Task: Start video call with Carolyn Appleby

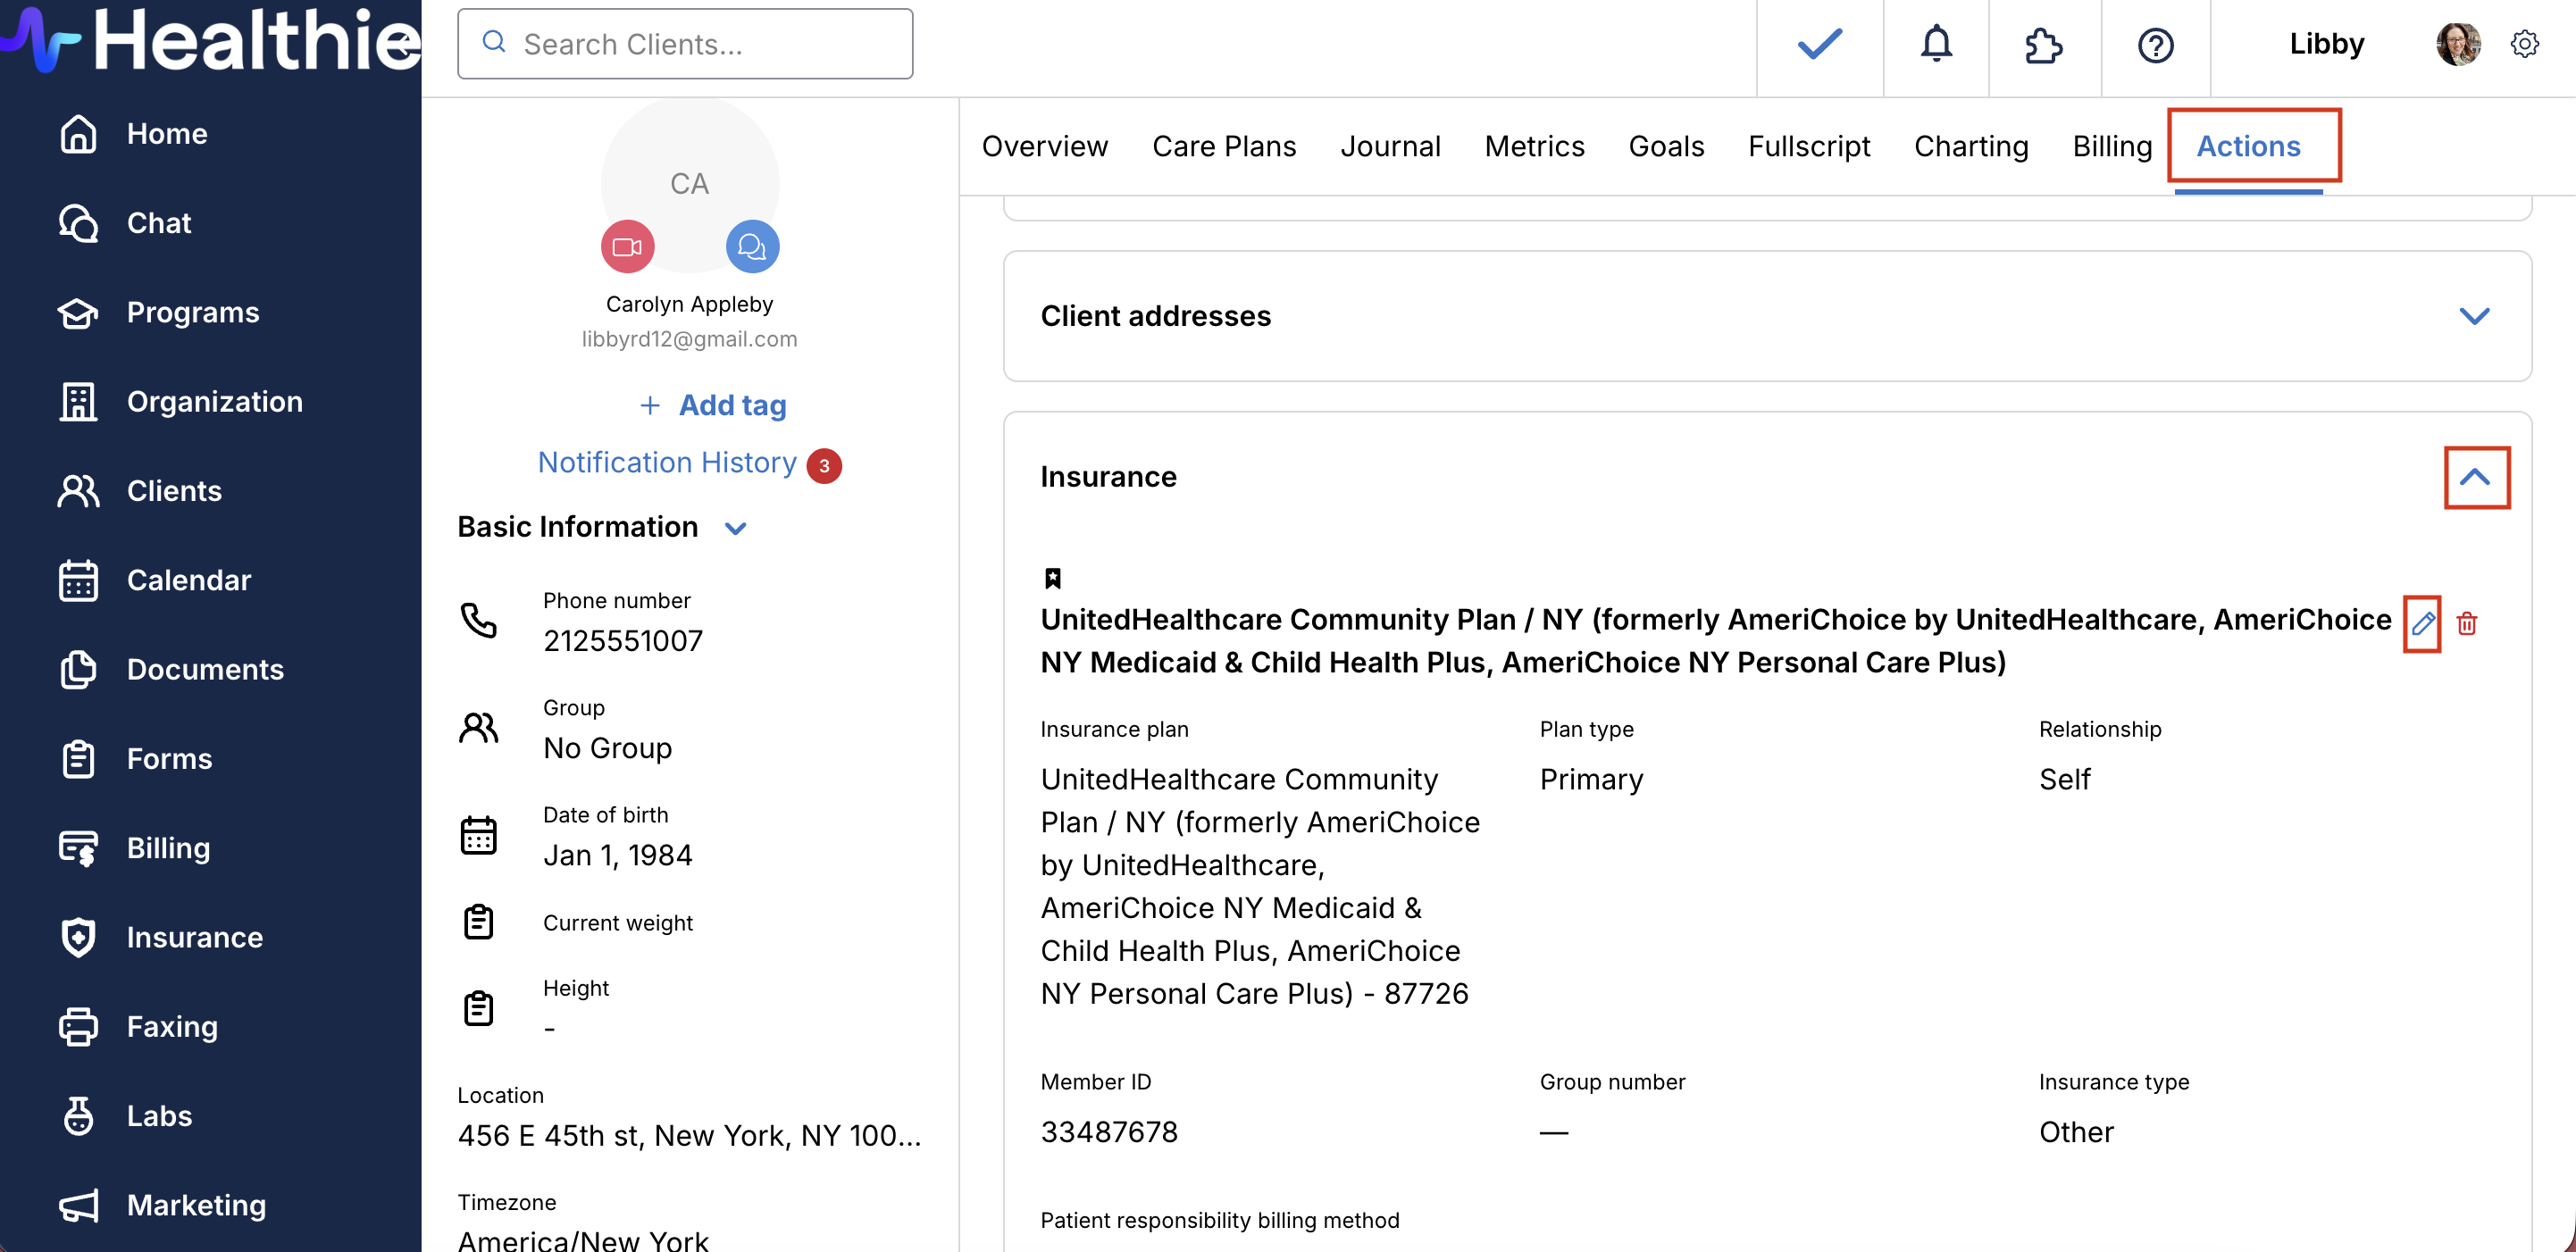Action: (627, 247)
